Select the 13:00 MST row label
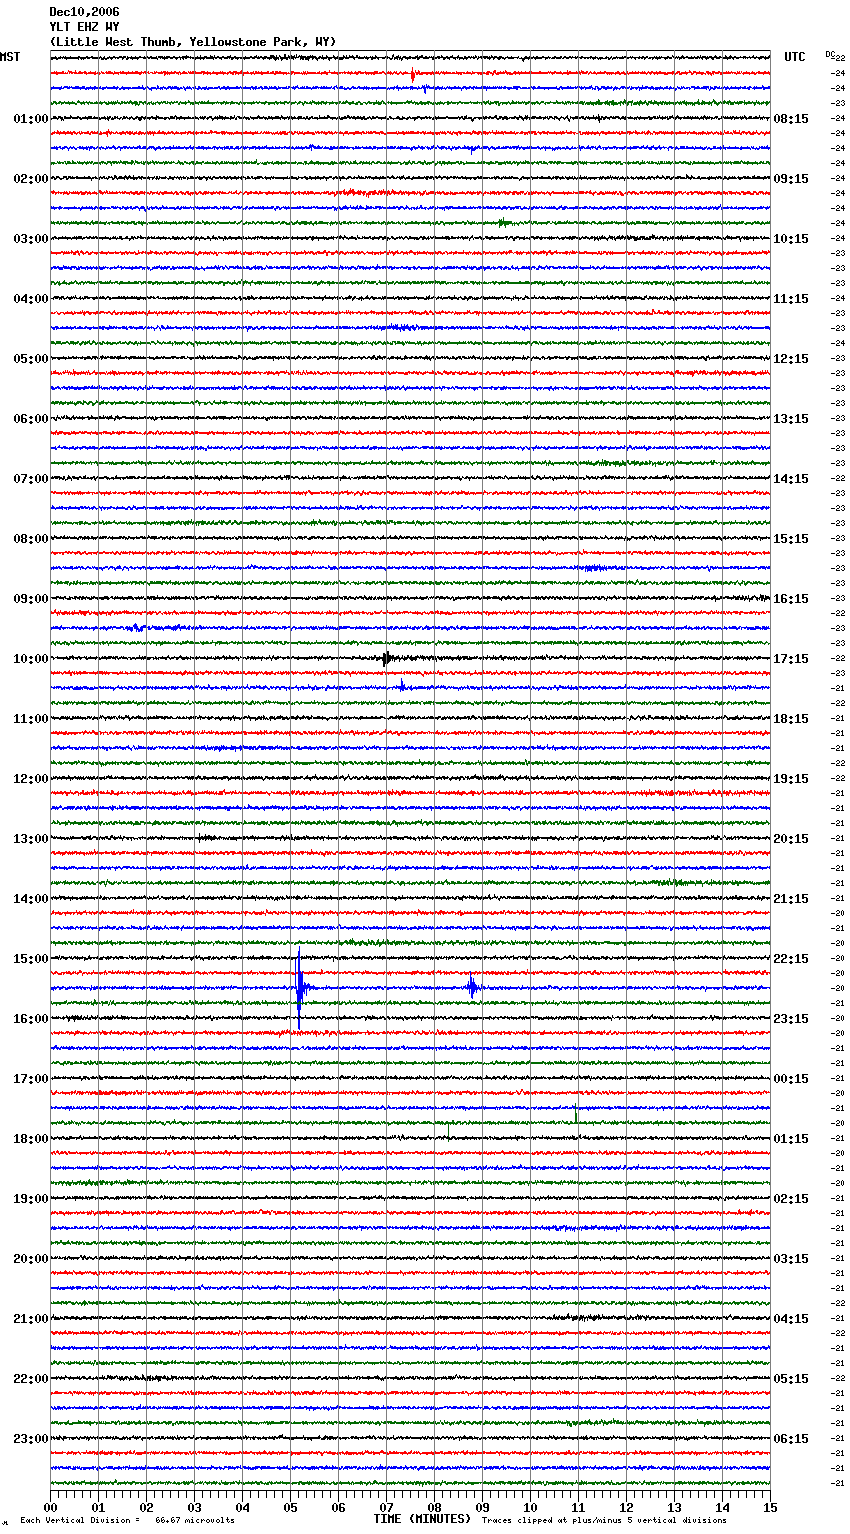 point(31,839)
